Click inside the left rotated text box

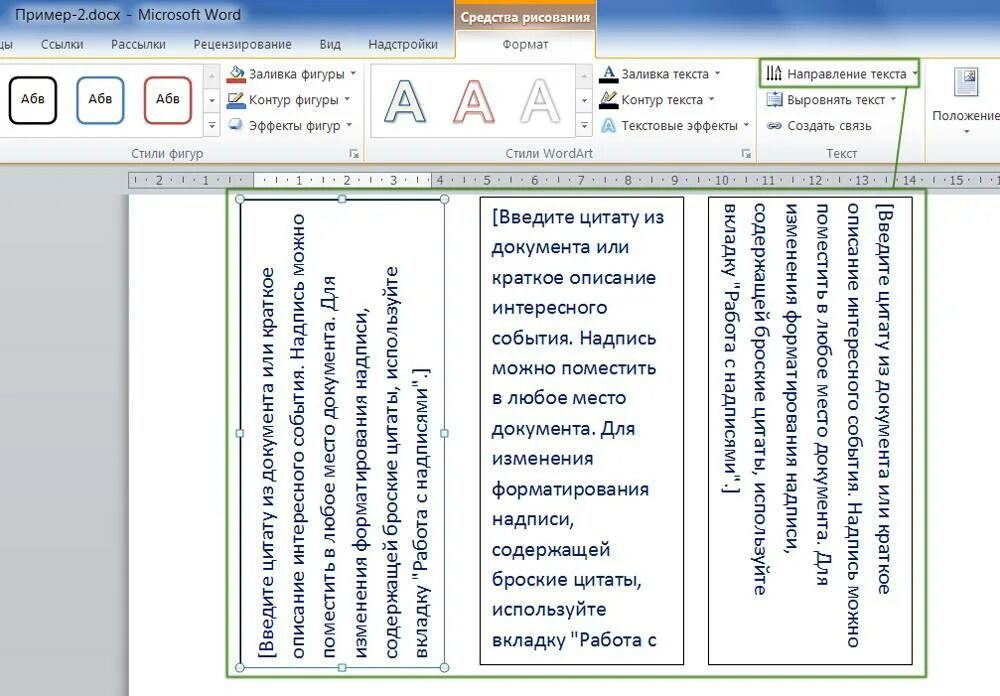(x=342, y=433)
